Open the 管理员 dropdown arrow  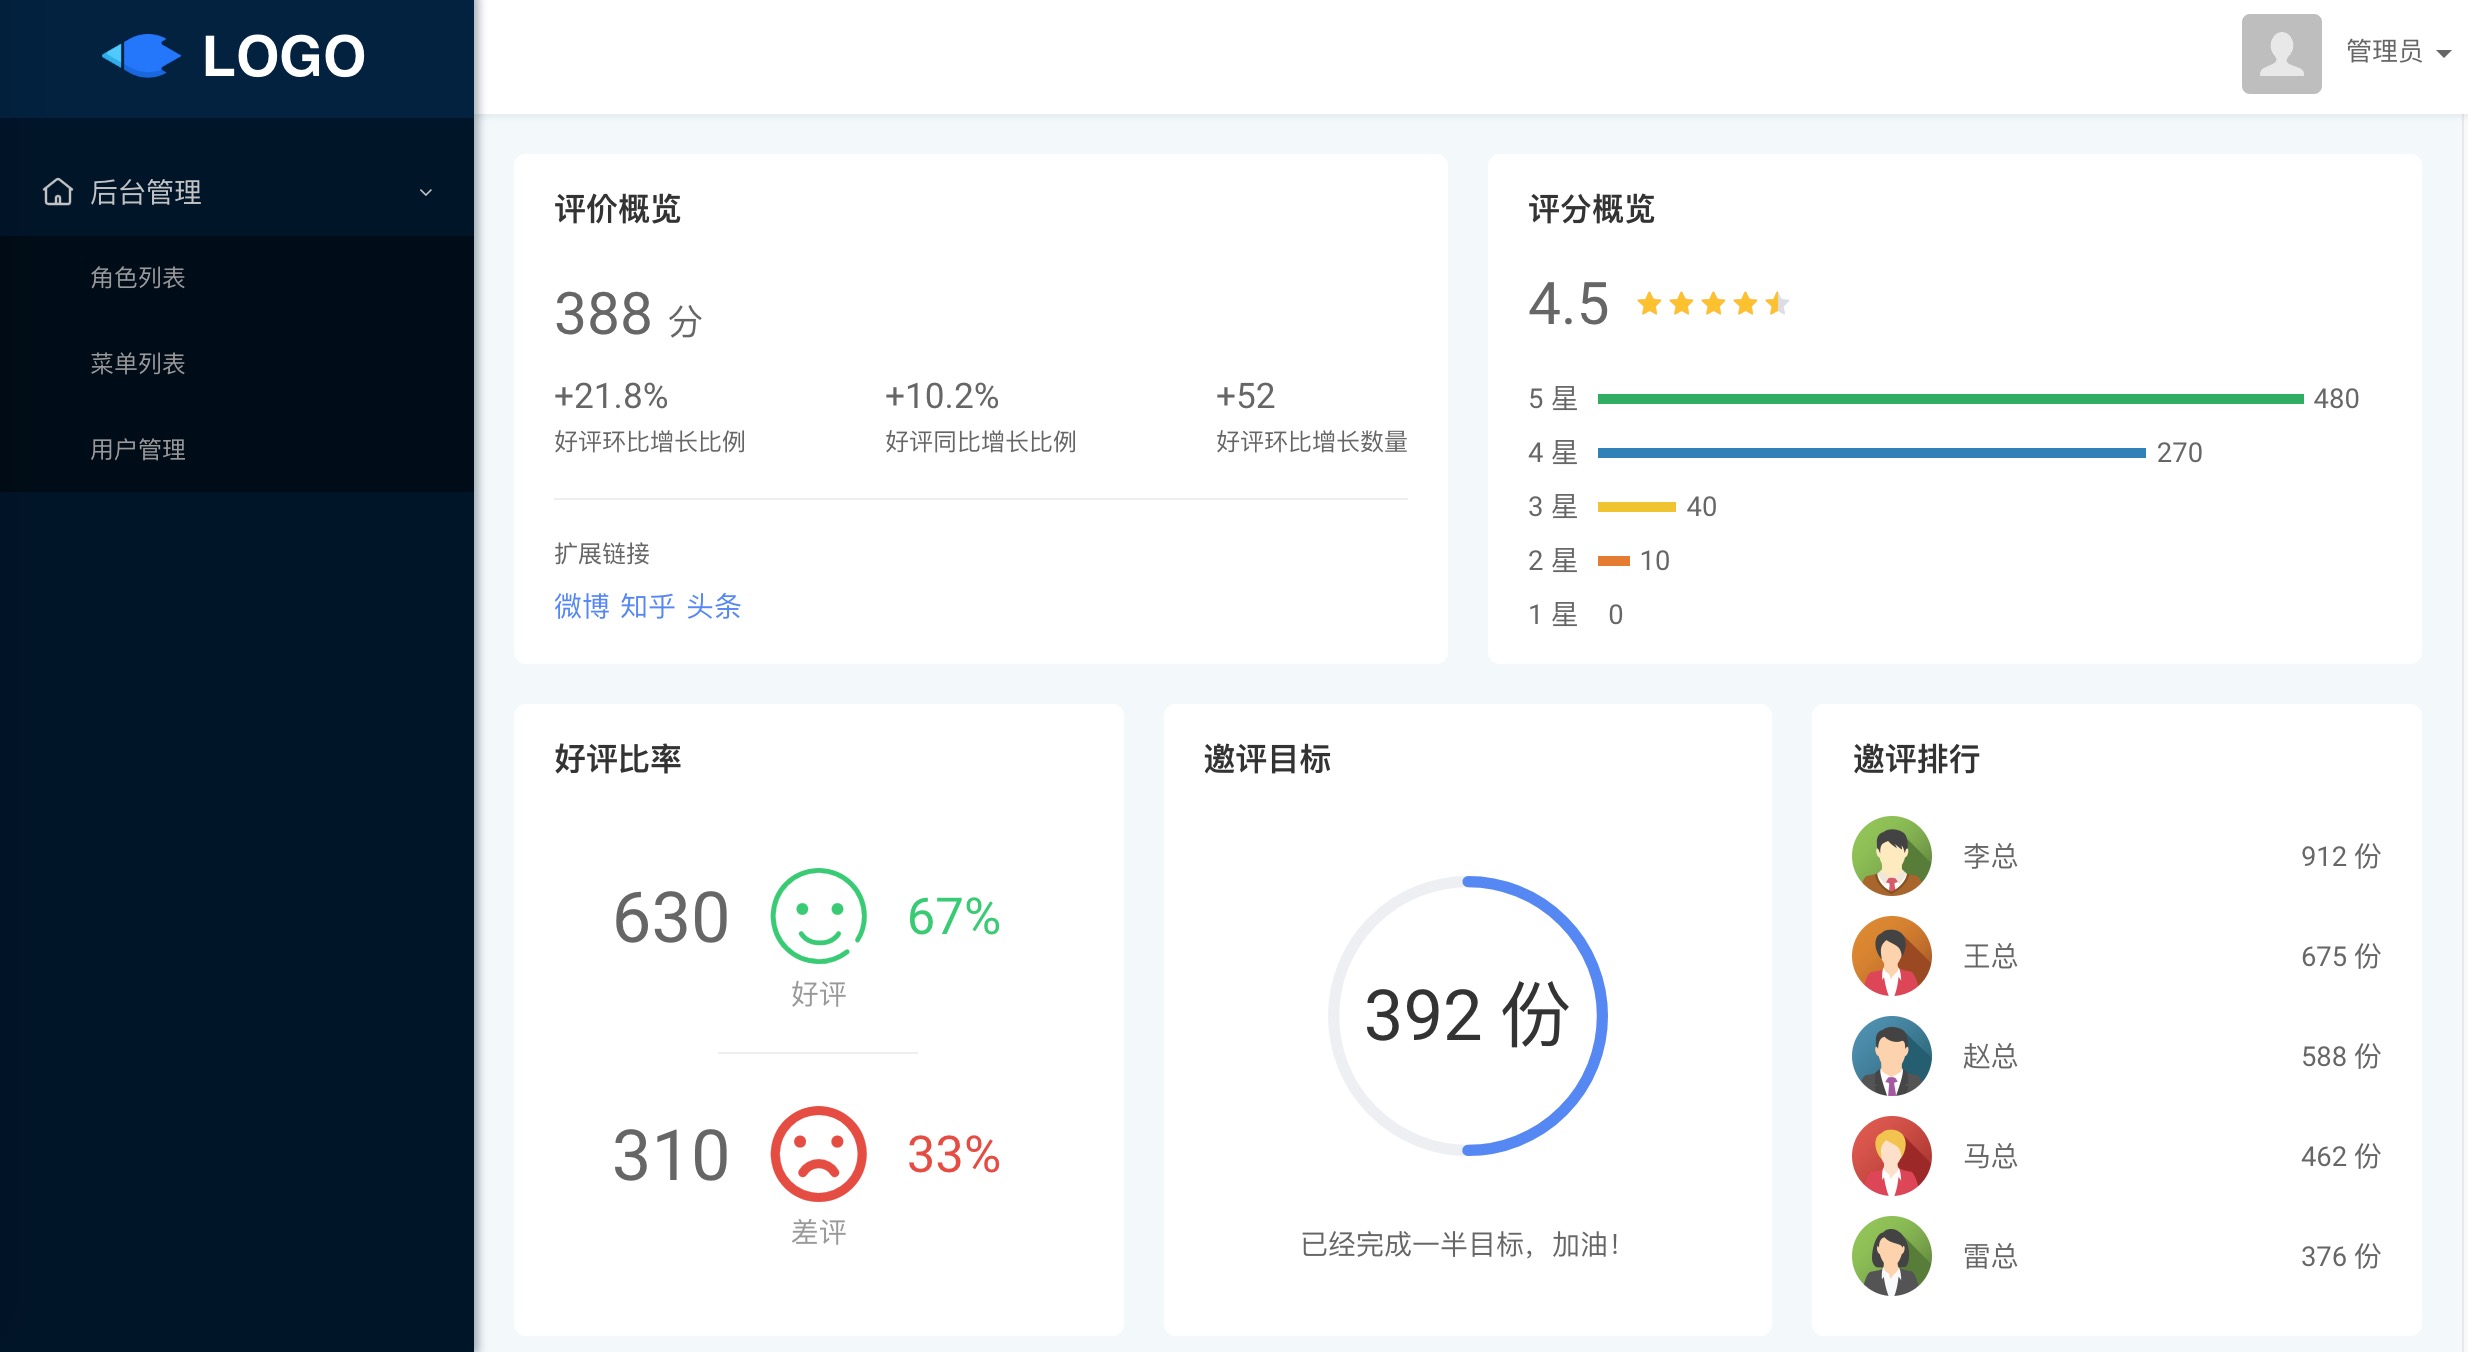coord(2444,54)
